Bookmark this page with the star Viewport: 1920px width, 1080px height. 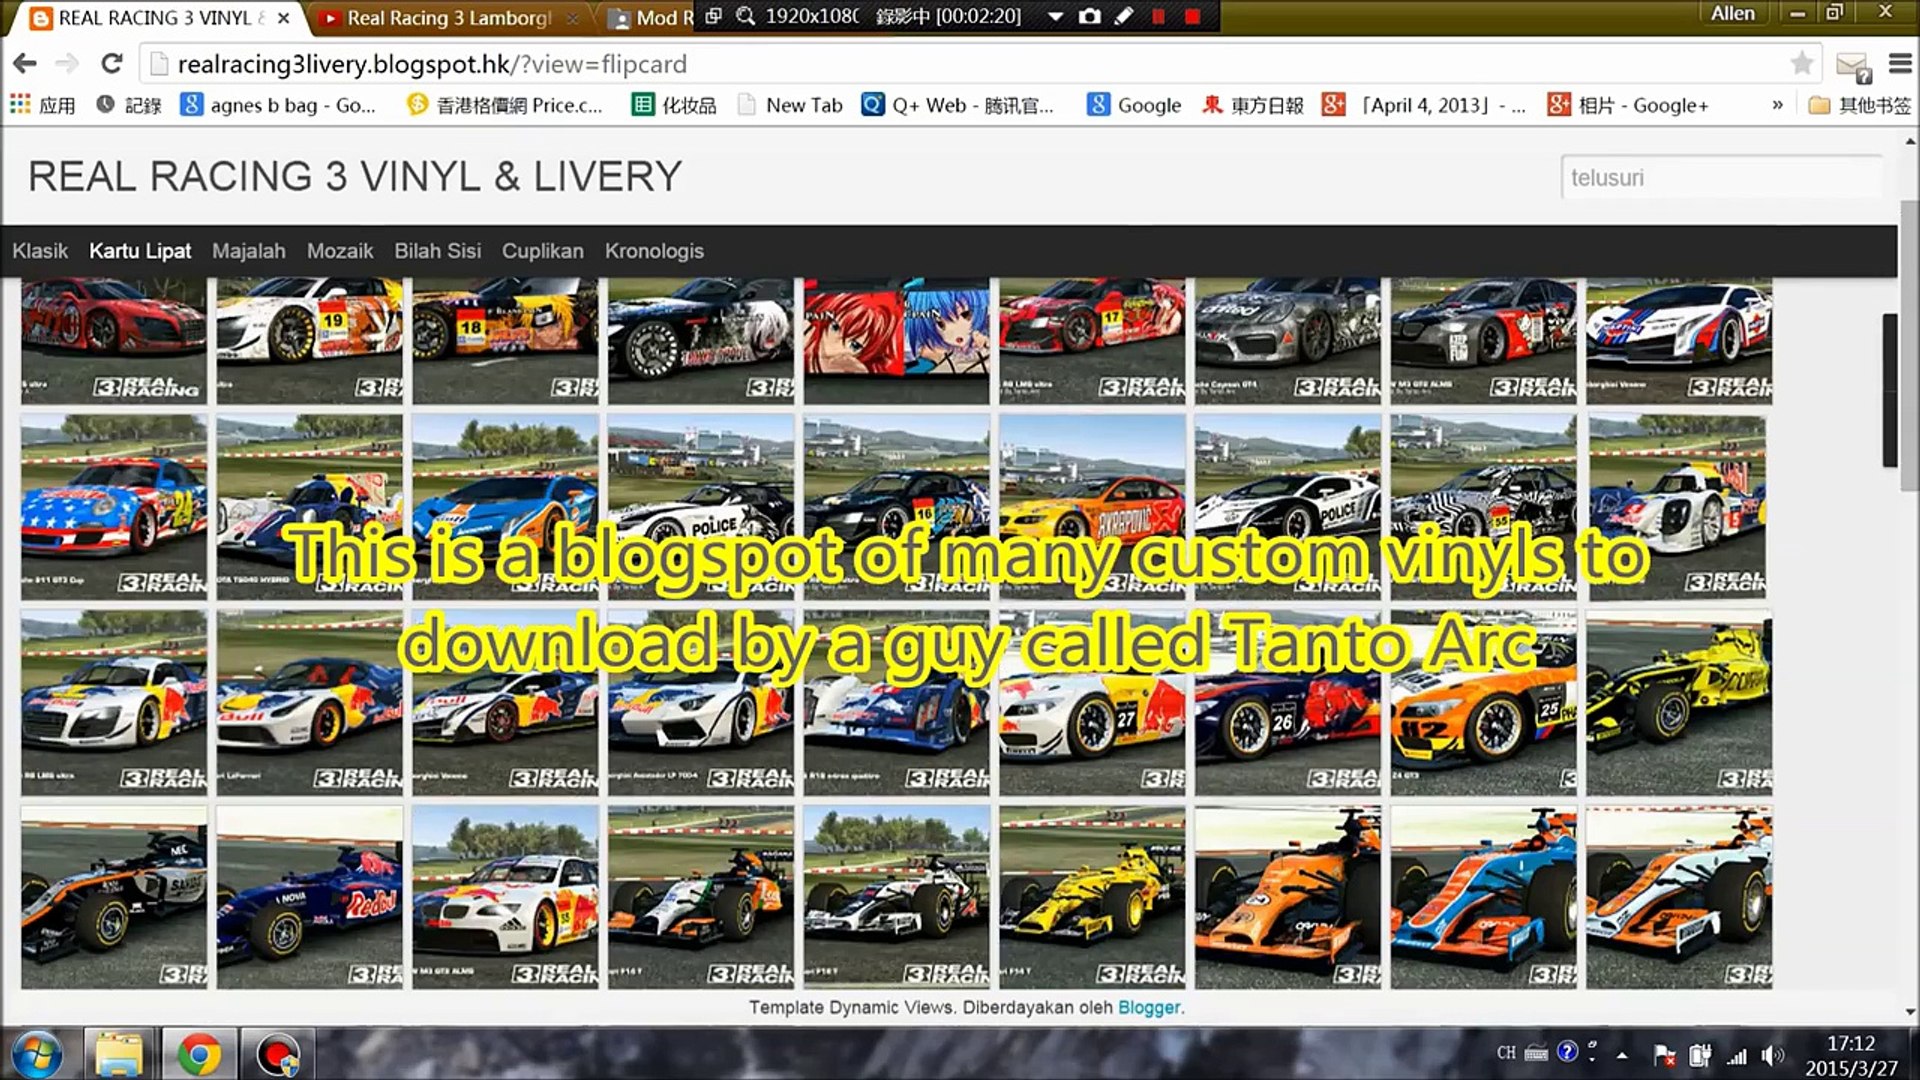click(x=1801, y=64)
